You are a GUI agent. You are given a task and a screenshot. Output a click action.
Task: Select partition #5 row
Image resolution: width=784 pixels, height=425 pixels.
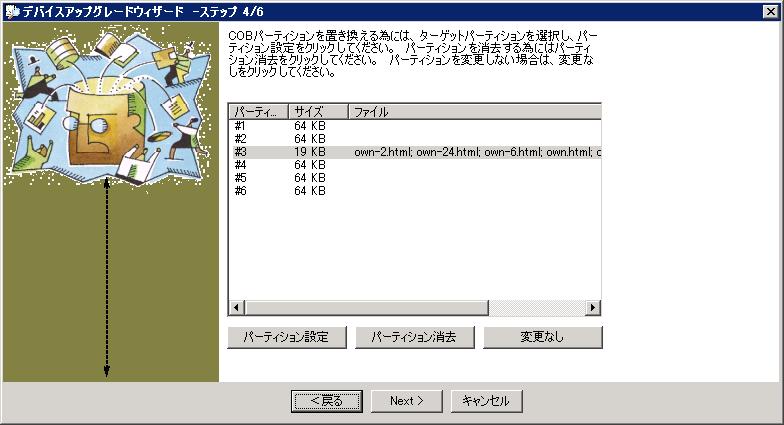pos(415,178)
